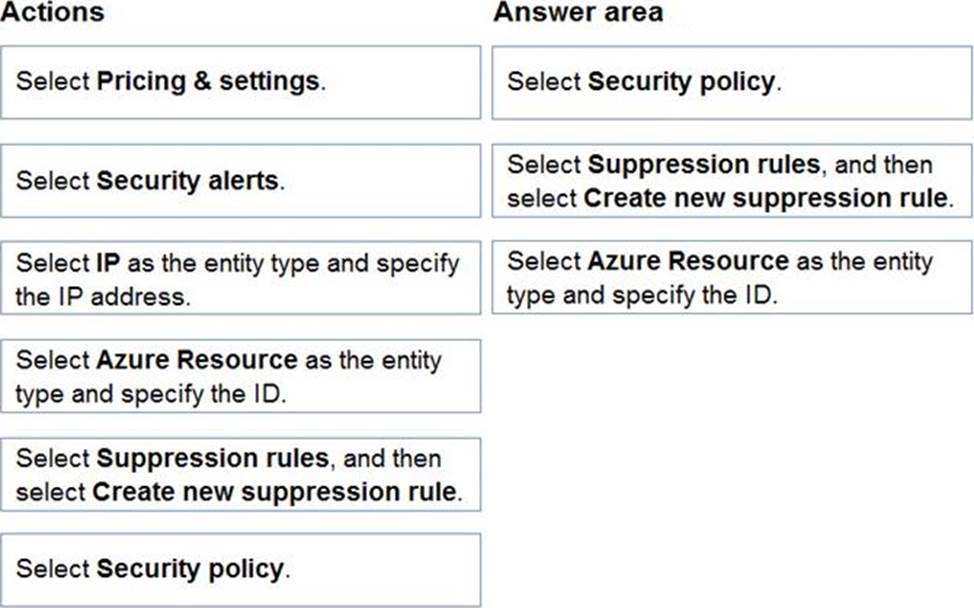Screen dimensions: 974x608
Task: Select Azure Resource action in Actions list
Action: [x=240, y=376]
